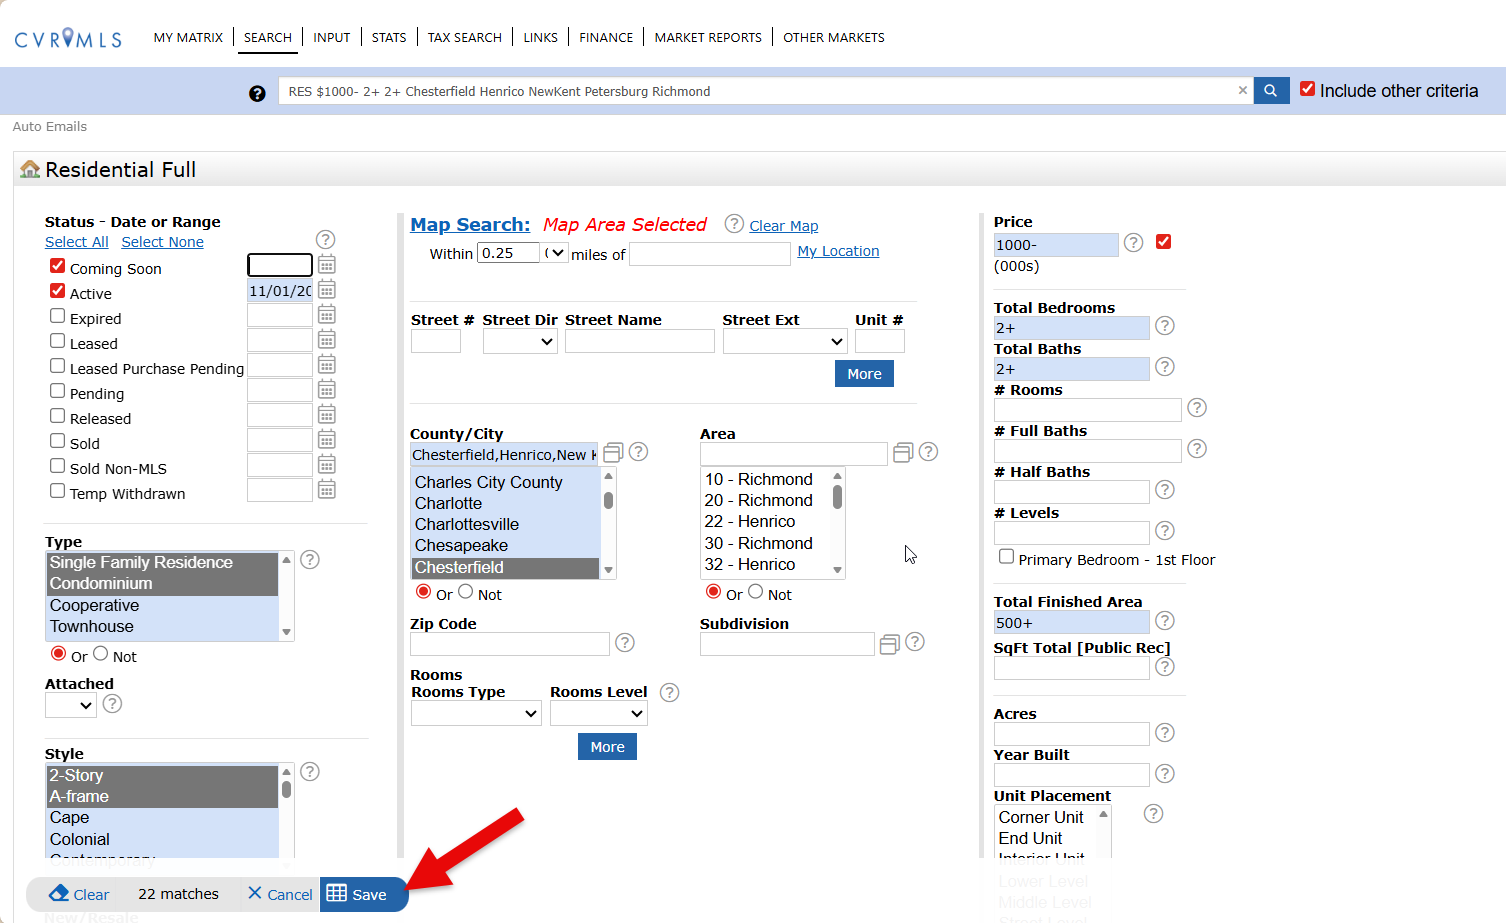
Task: Check the Pending status checkbox
Action: [58, 391]
